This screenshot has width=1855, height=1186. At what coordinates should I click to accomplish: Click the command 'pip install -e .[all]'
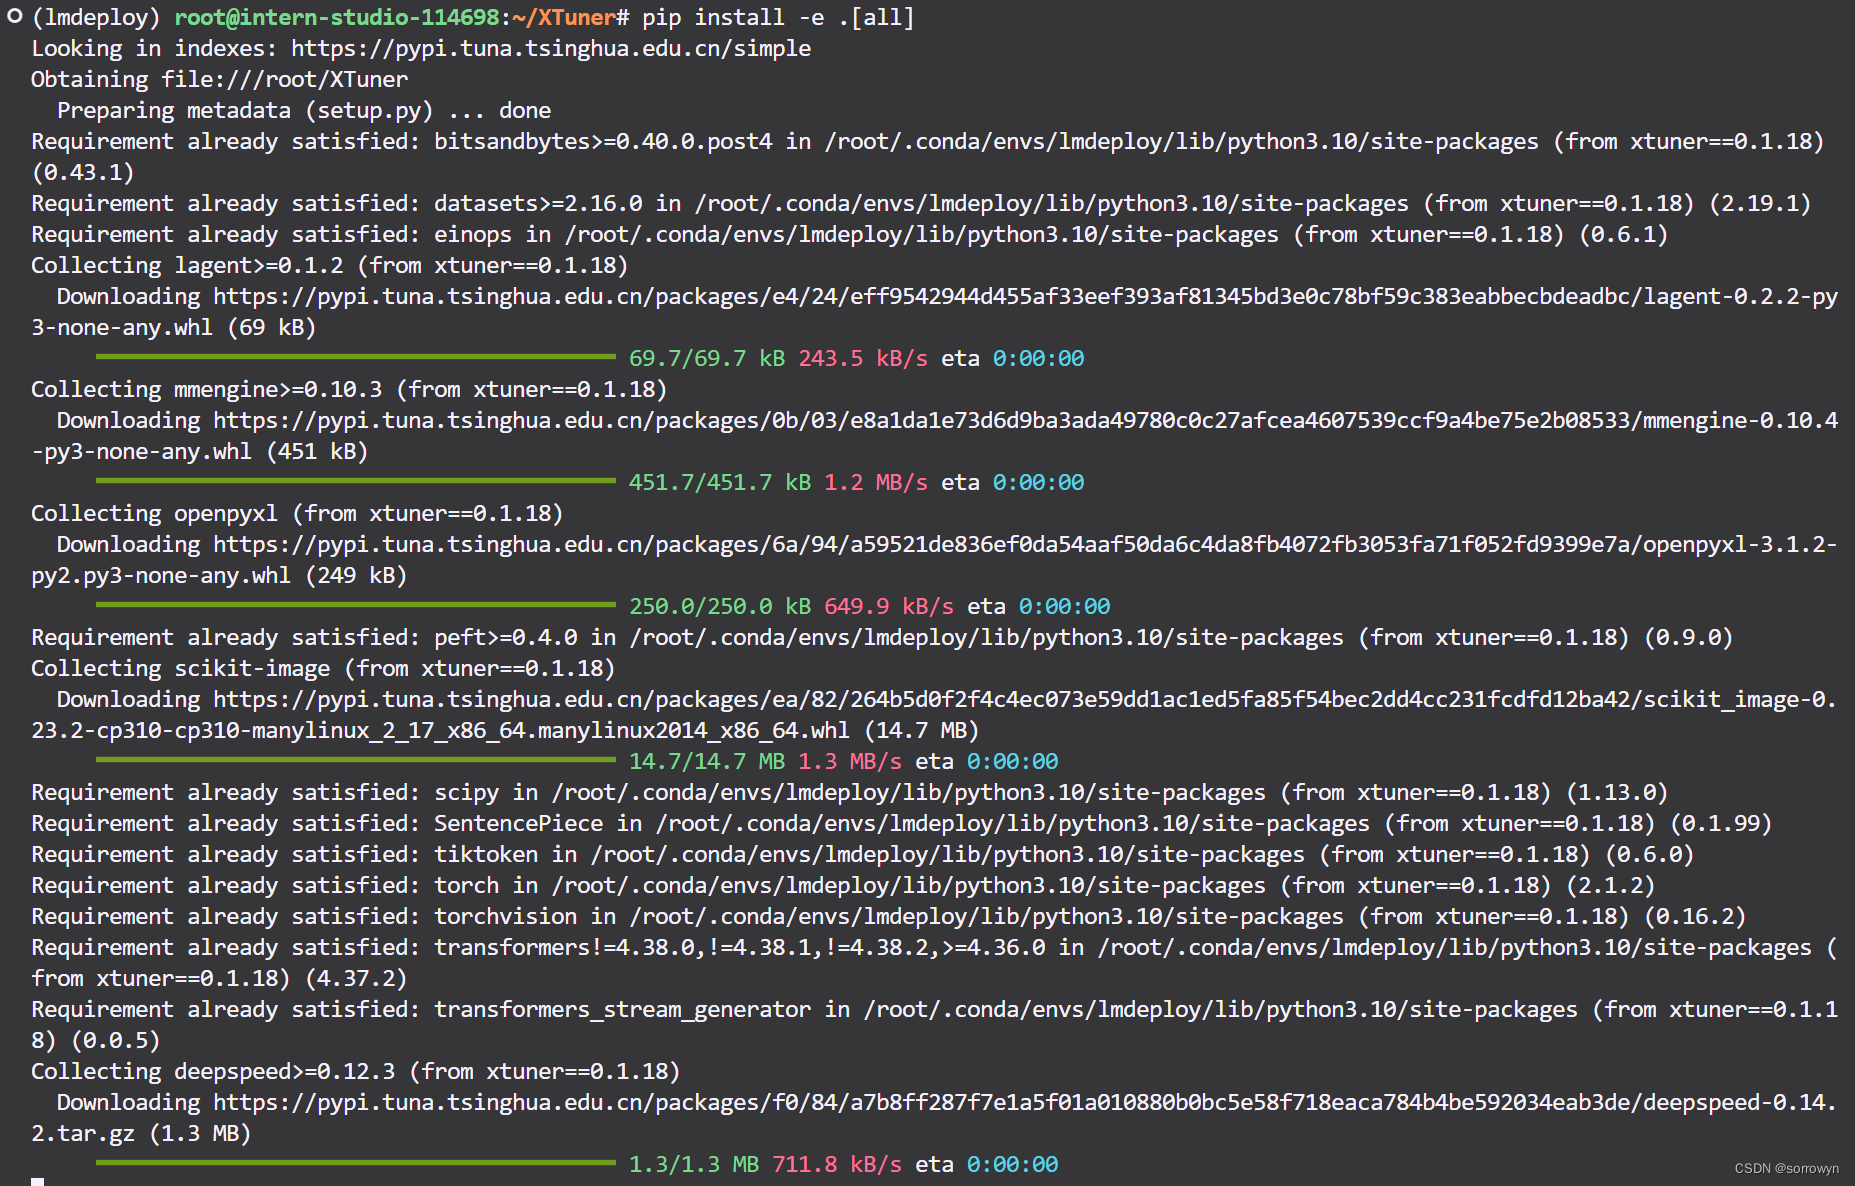778,18
